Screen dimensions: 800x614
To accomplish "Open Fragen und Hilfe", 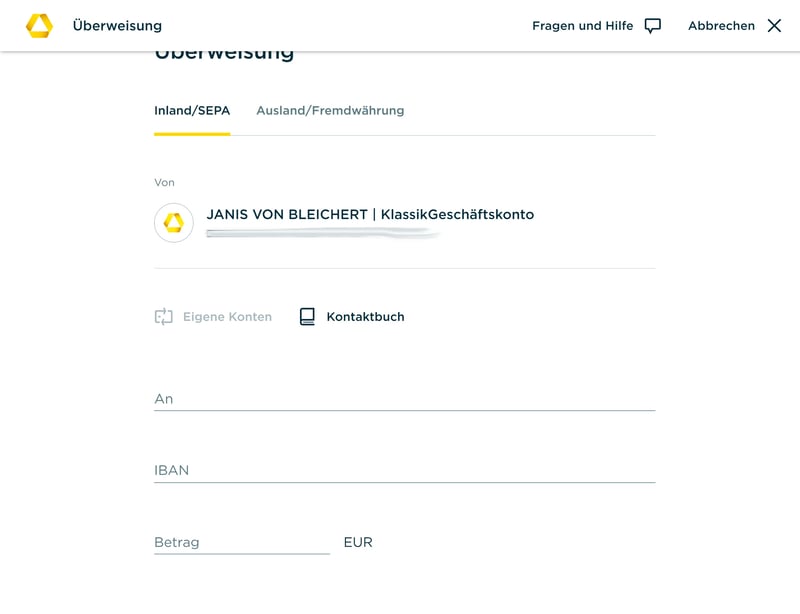I will click(582, 26).
